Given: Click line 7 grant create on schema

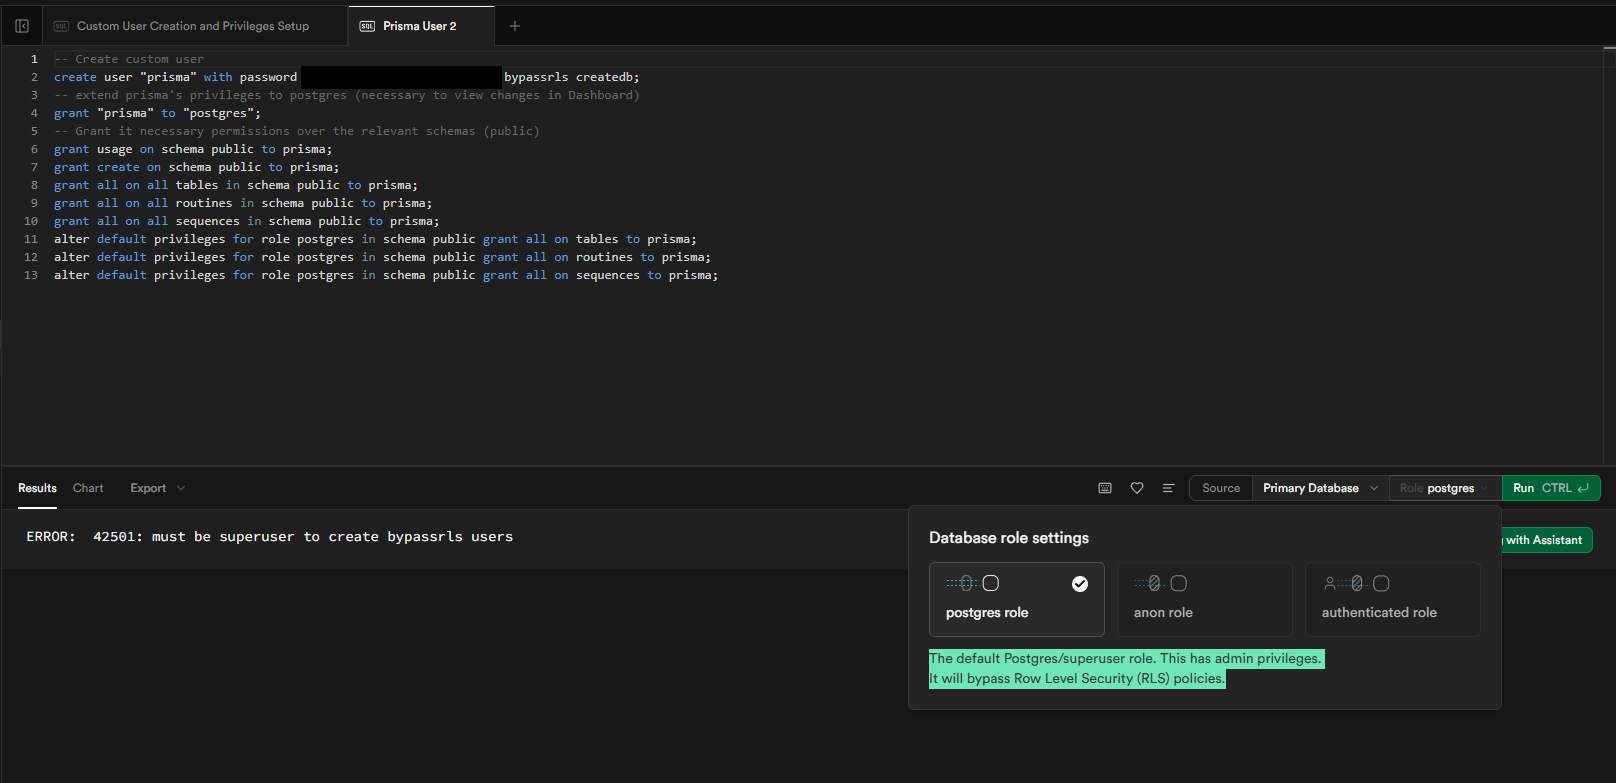Looking at the screenshot, I should [x=197, y=167].
